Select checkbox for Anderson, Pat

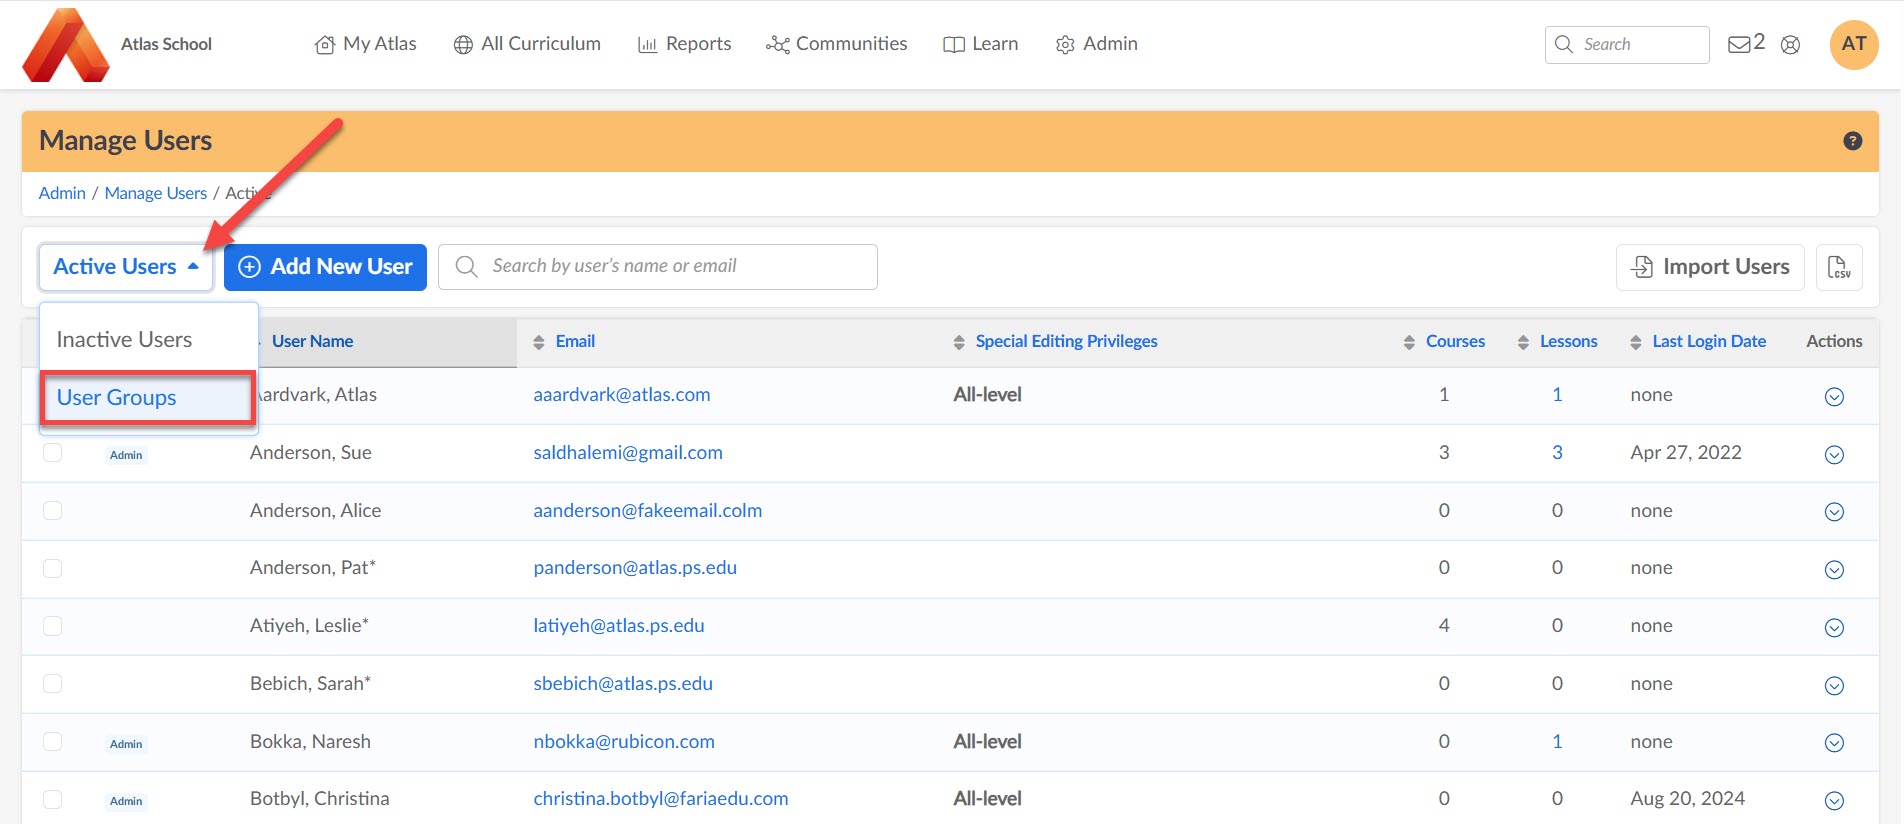[x=53, y=568]
